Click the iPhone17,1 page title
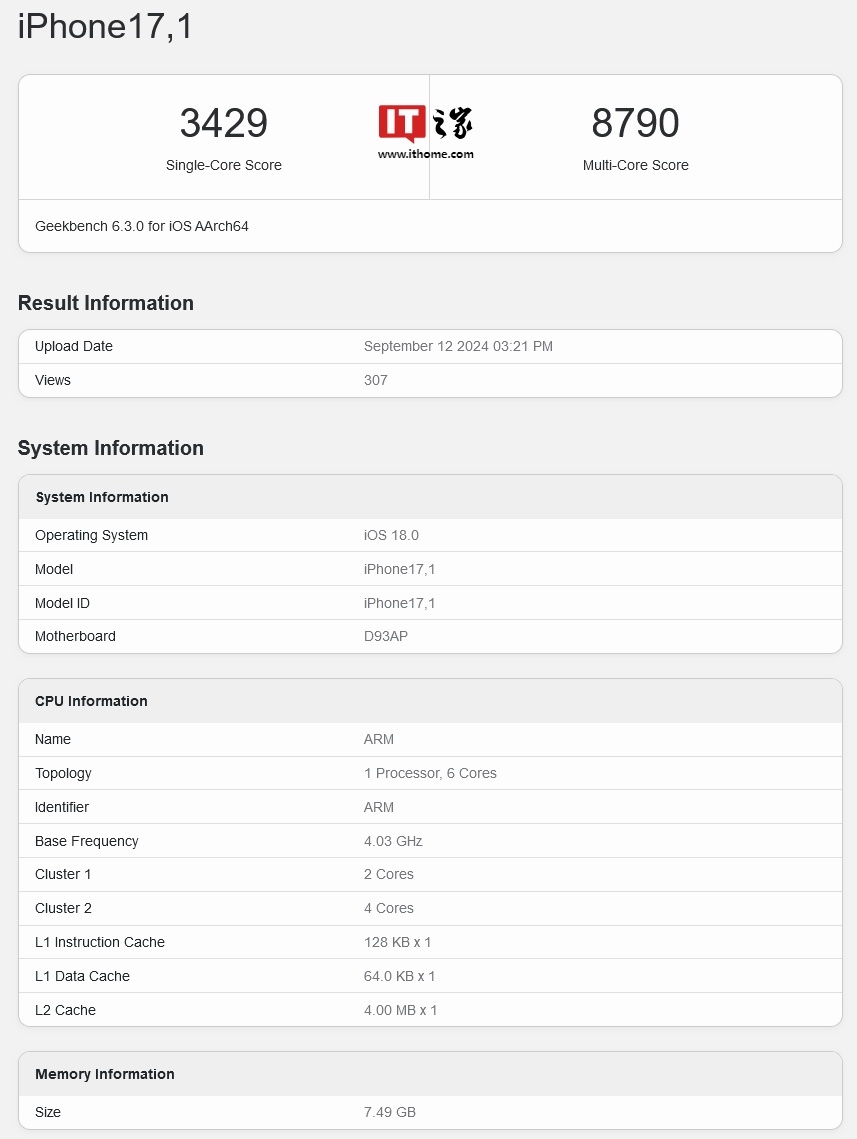857x1139 pixels. (105, 27)
